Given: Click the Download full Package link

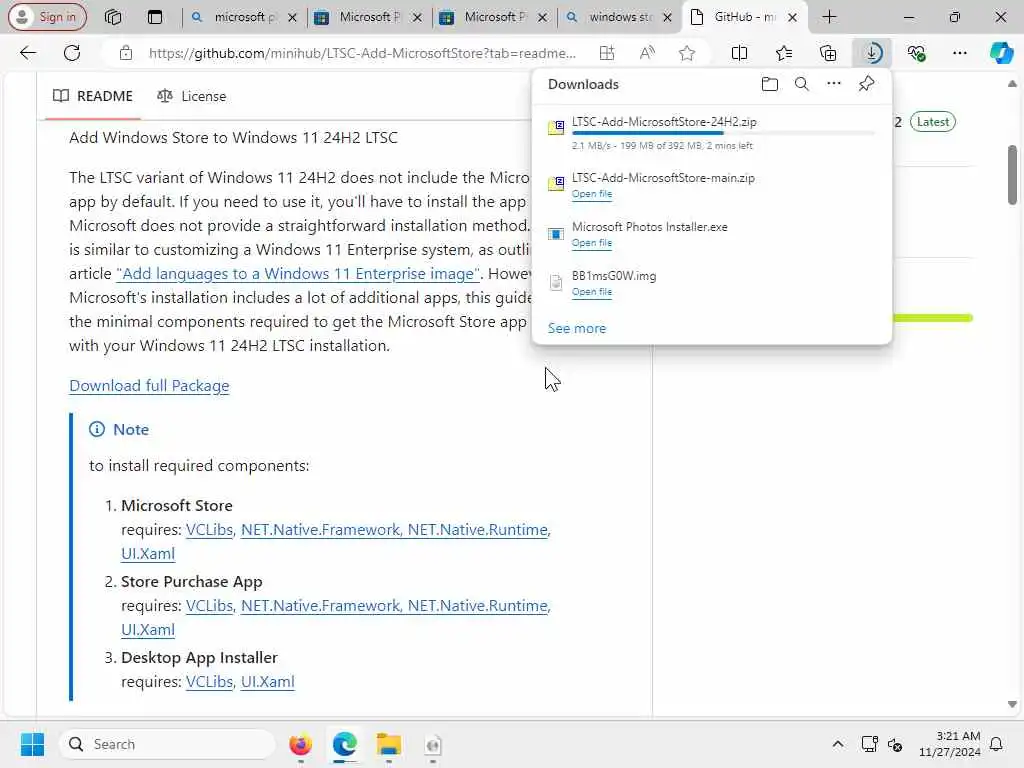Looking at the screenshot, I should pos(149,386).
